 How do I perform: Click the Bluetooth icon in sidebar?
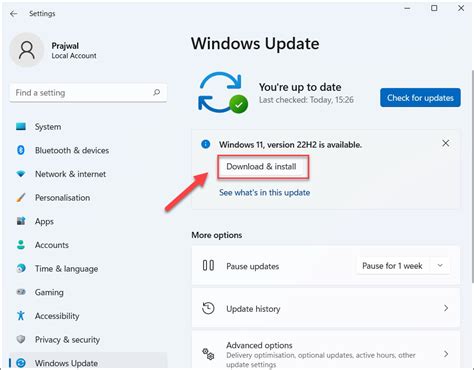21,150
